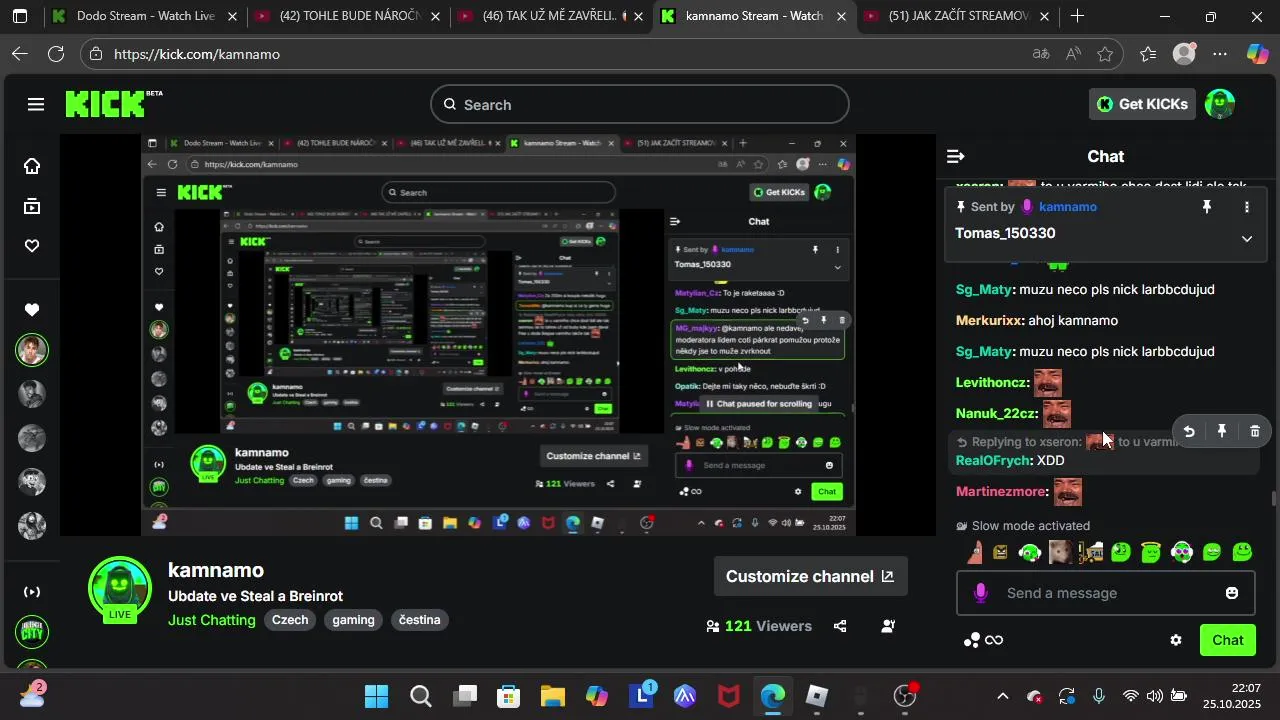The image size is (1280, 720).
Task: Open Following heart outline icon in sidebar
Action: 32,246
